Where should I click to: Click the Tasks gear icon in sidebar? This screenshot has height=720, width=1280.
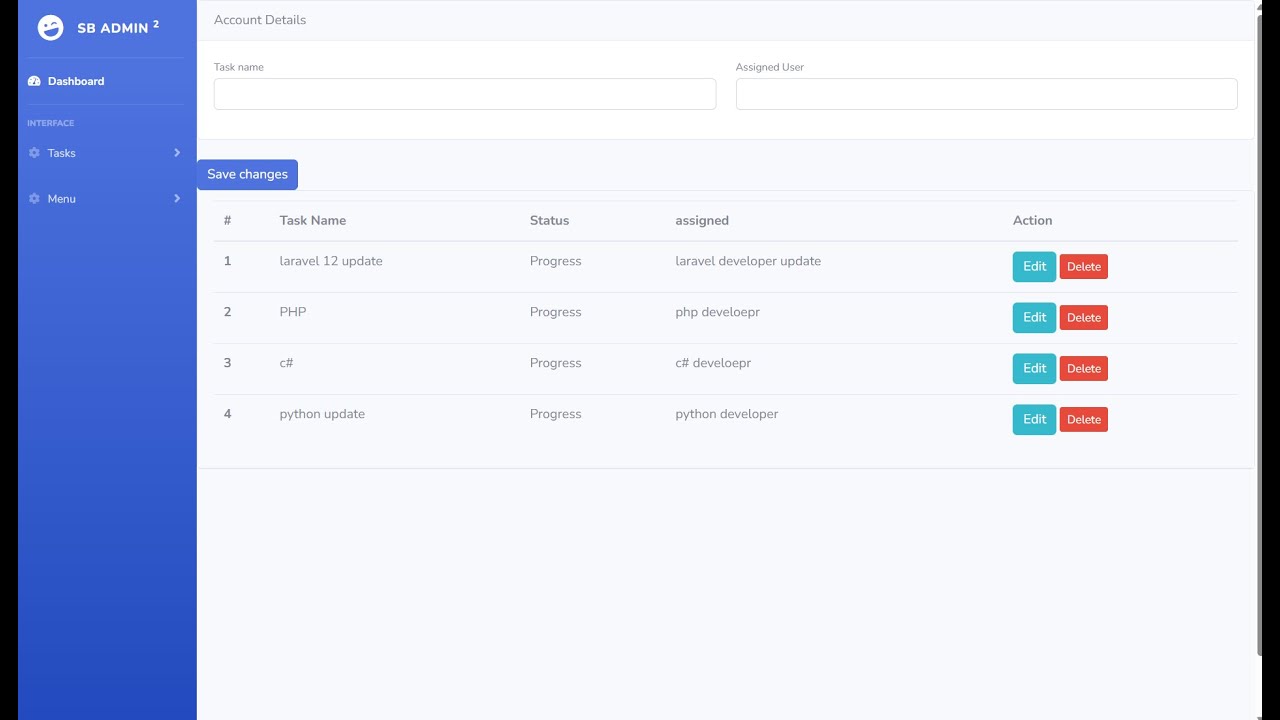coord(34,153)
